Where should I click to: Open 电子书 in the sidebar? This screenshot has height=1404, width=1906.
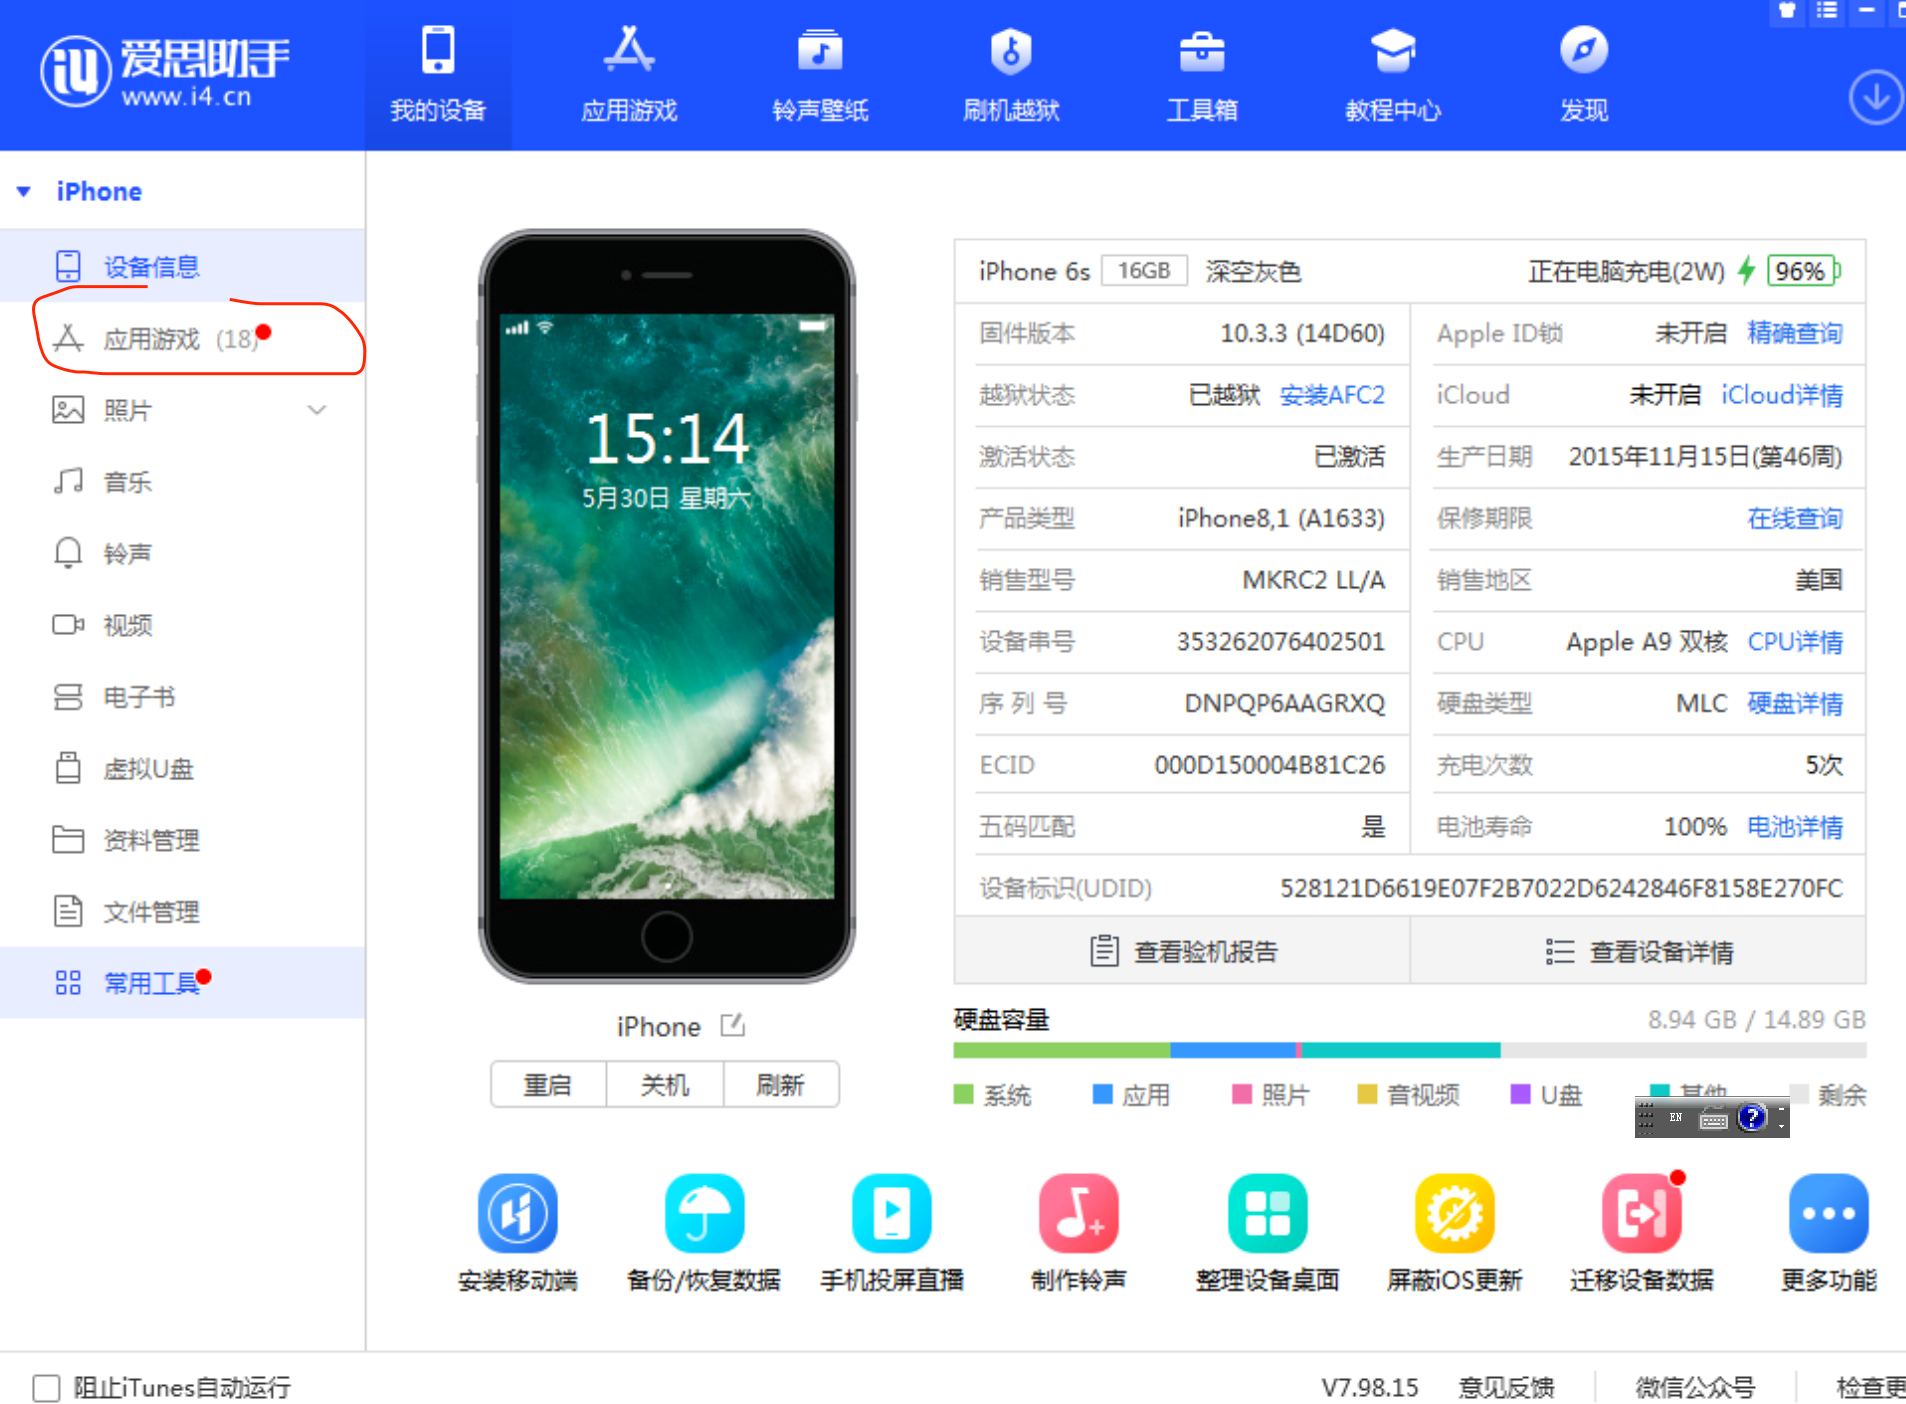(x=182, y=697)
